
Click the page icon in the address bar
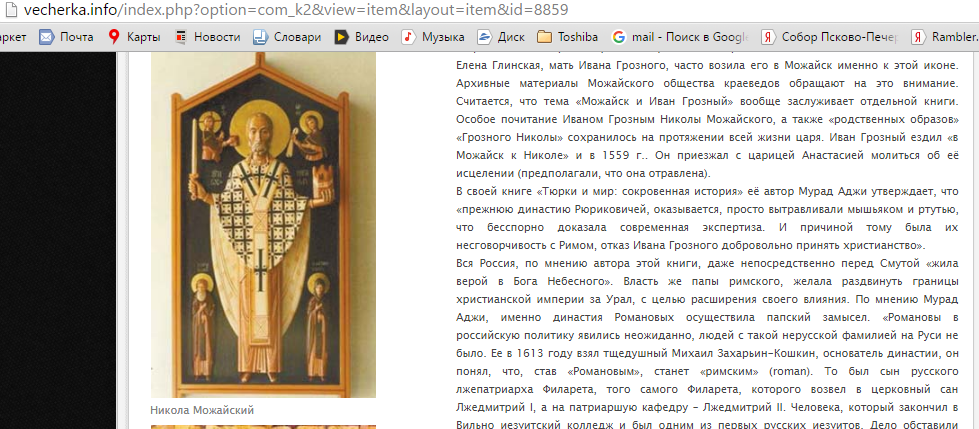[11, 11]
